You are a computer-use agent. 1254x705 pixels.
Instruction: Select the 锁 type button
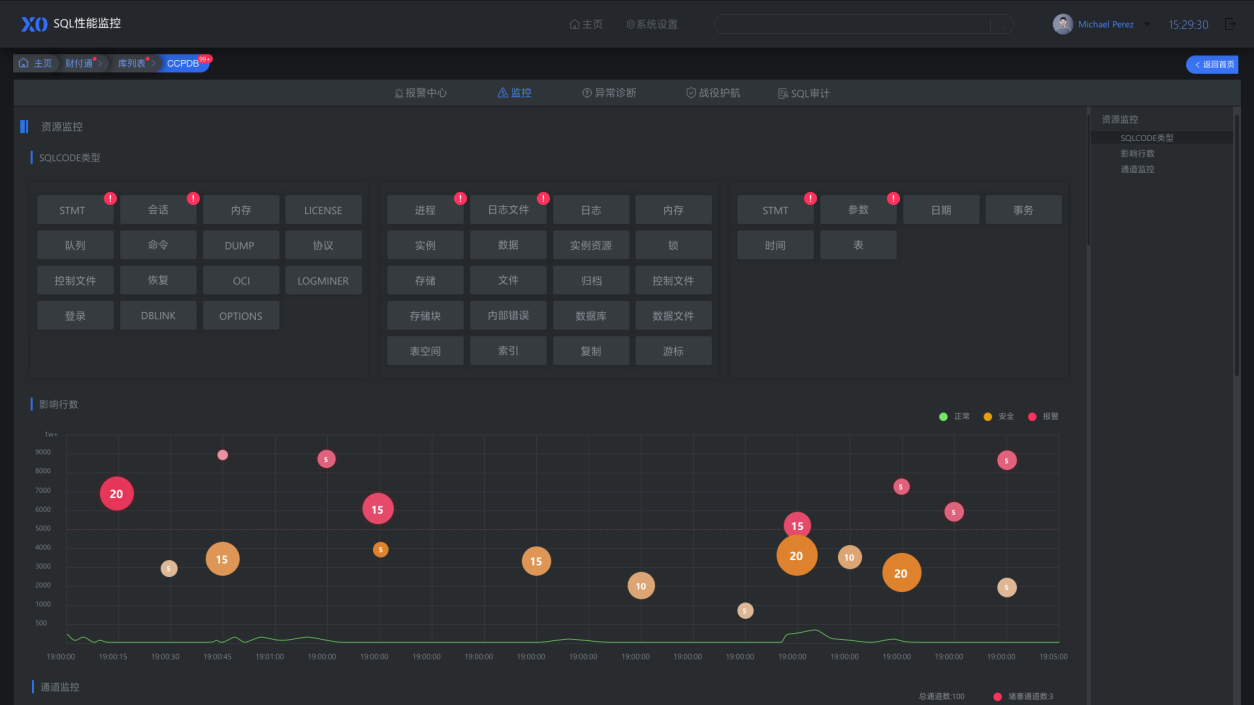(673, 245)
